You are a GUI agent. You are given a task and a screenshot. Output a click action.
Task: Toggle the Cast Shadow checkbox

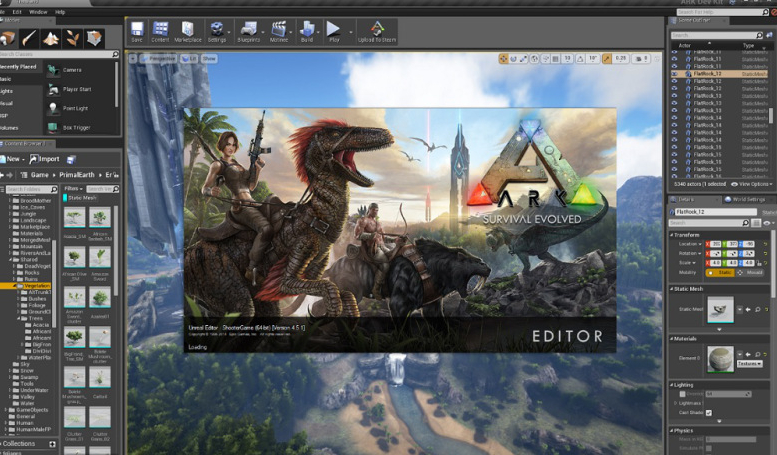click(709, 412)
